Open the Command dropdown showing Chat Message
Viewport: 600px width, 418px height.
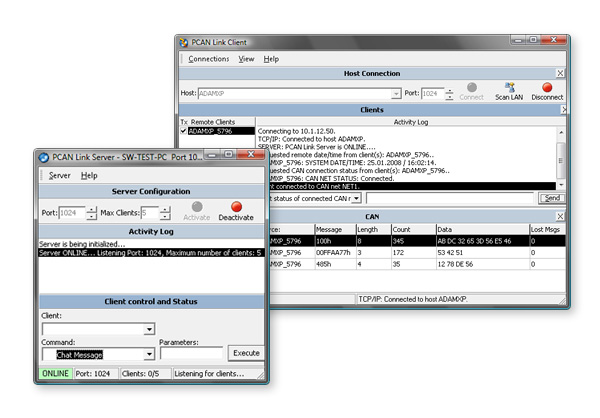pos(149,354)
